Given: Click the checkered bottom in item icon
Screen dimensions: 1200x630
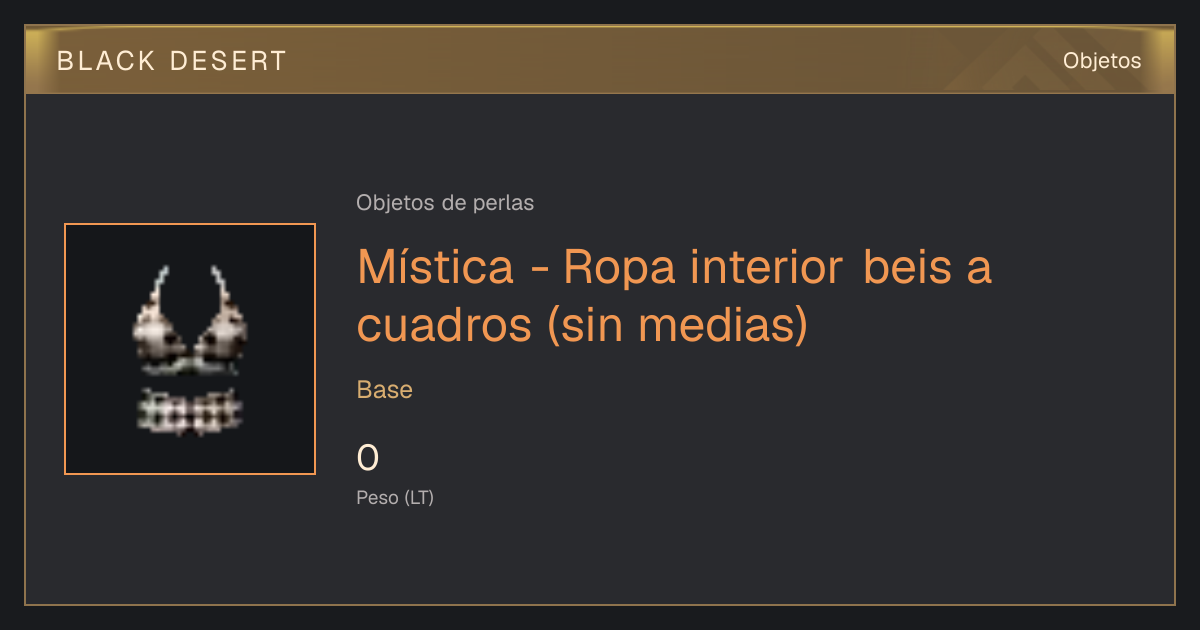Looking at the screenshot, I should click(190, 410).
